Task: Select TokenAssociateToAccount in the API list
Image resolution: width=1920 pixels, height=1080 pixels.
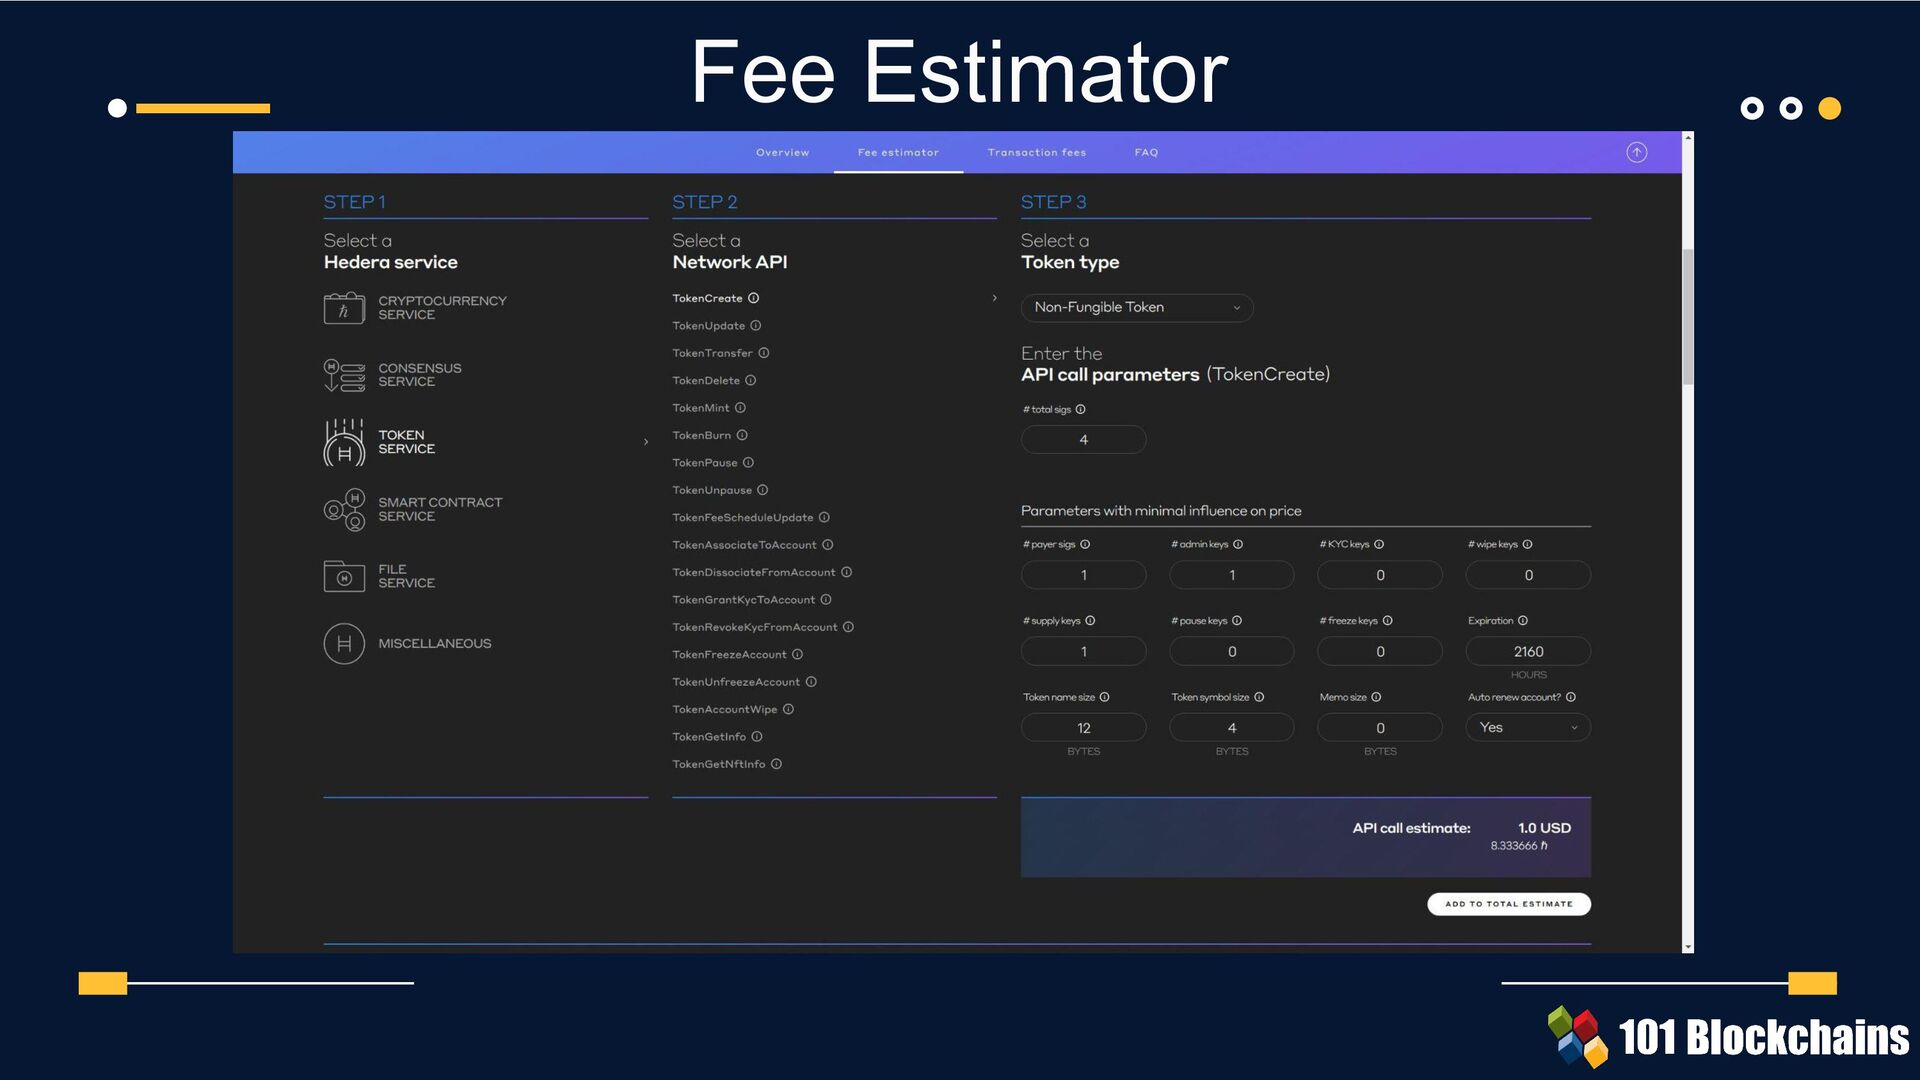Action: click(x=744, y=545)
